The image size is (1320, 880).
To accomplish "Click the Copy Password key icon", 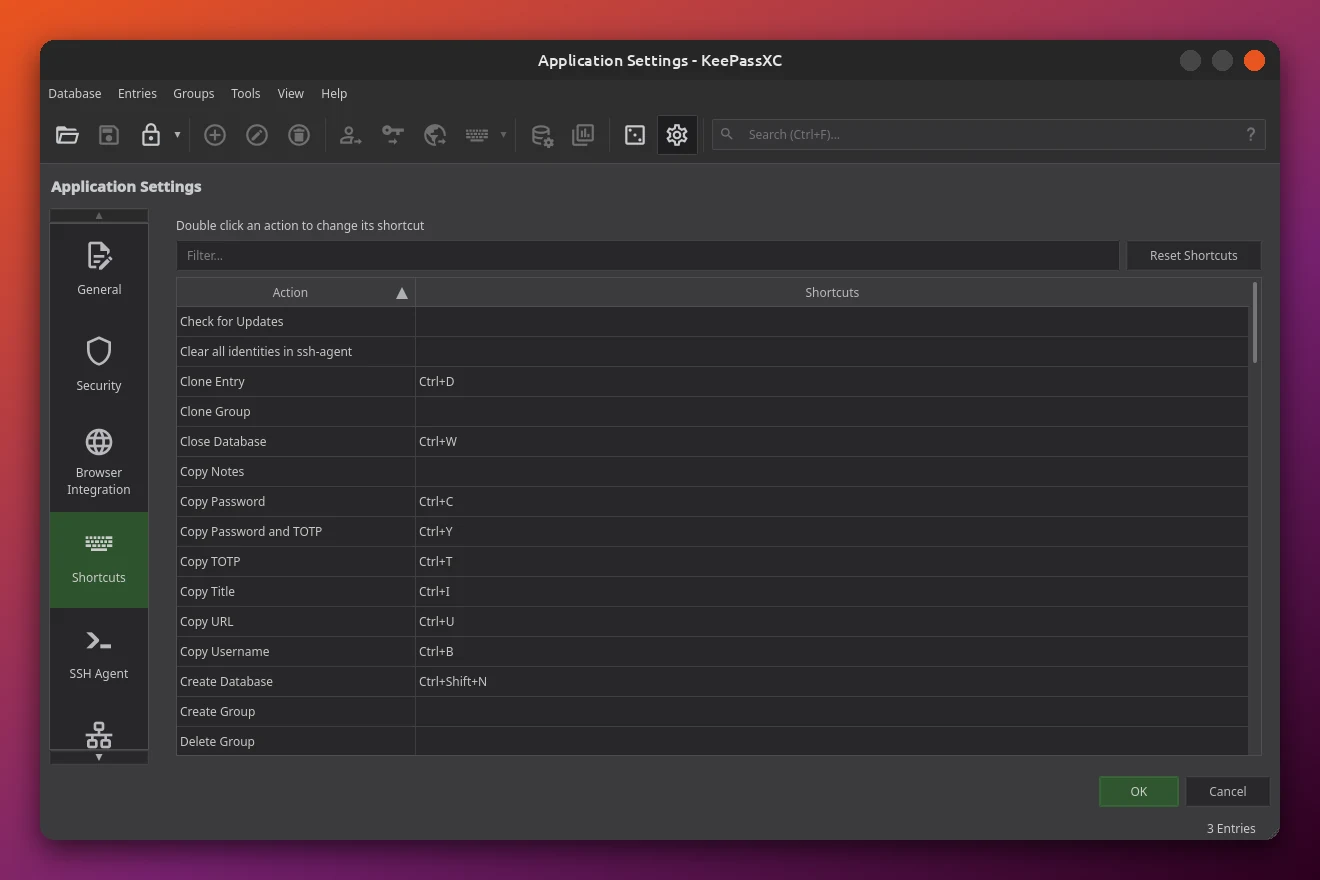I will tap(393, 135).
